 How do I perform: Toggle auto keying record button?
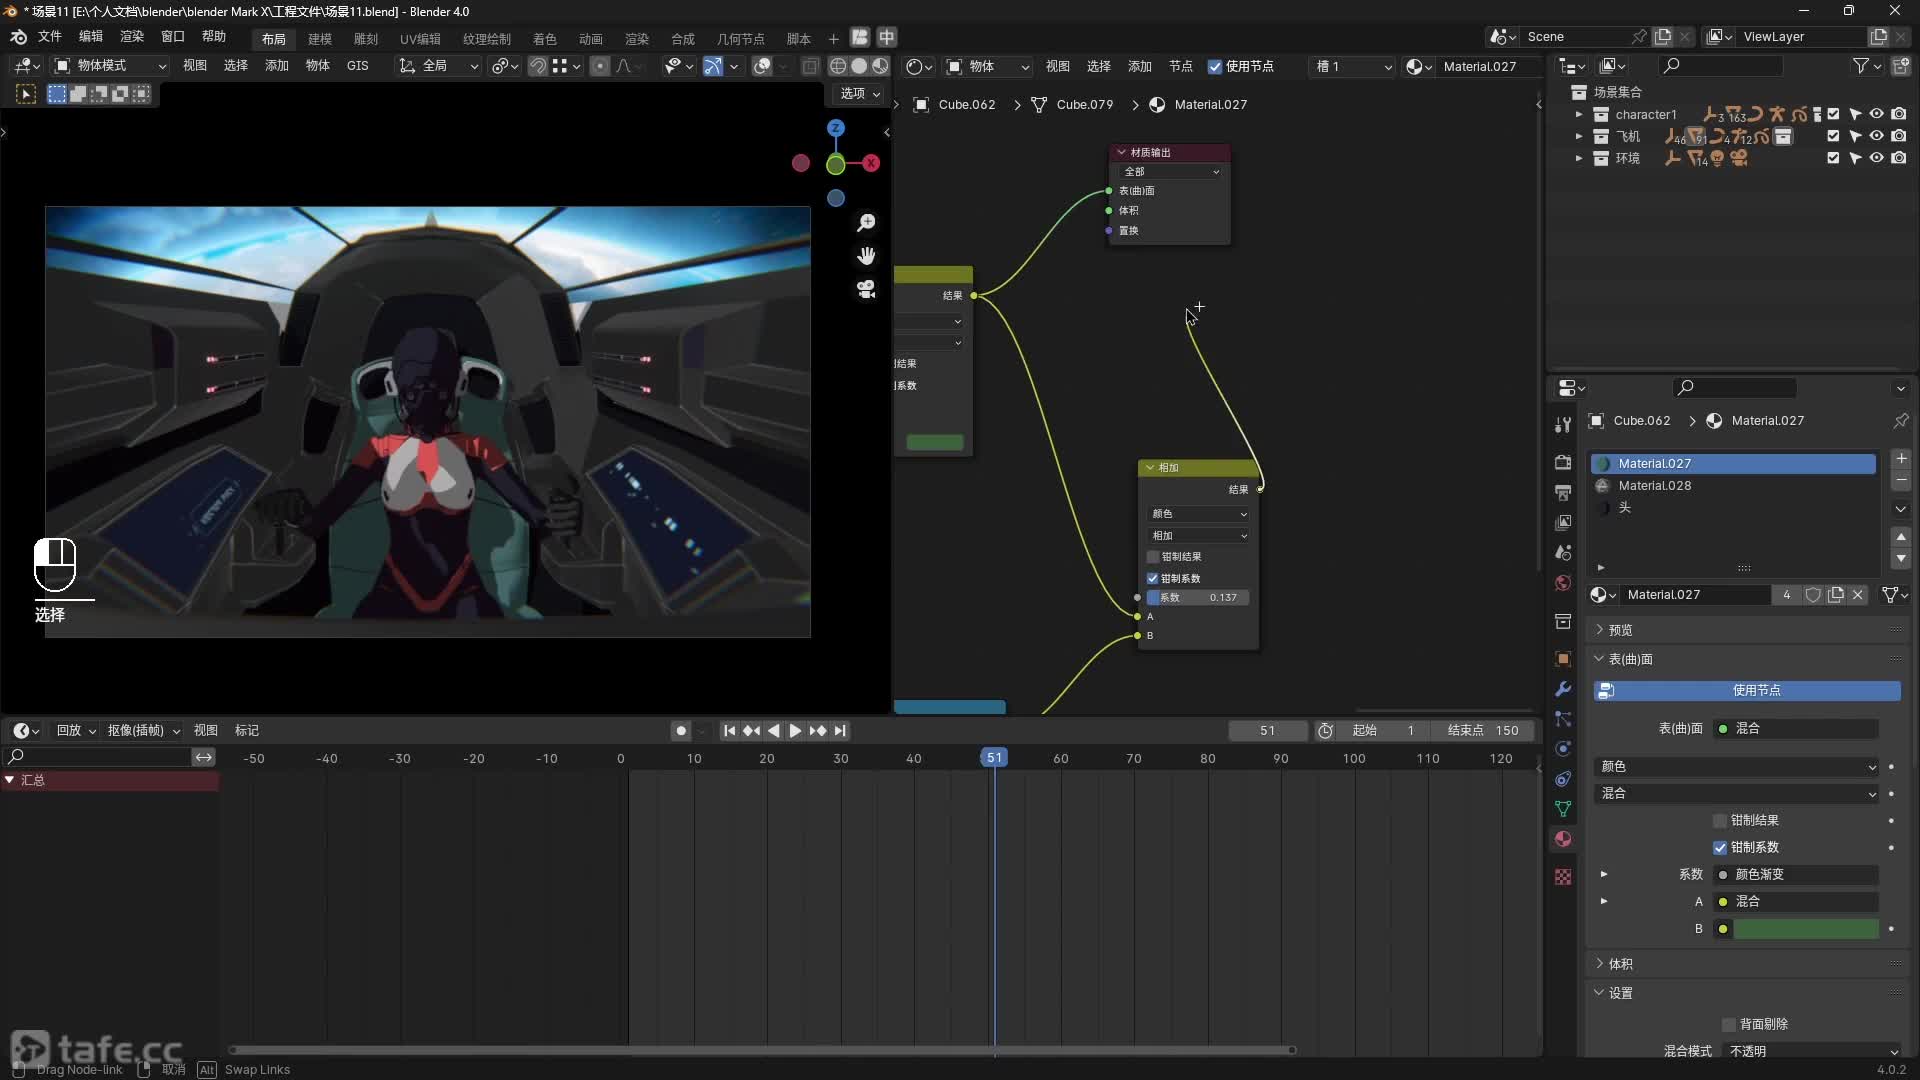coord(681,731)
